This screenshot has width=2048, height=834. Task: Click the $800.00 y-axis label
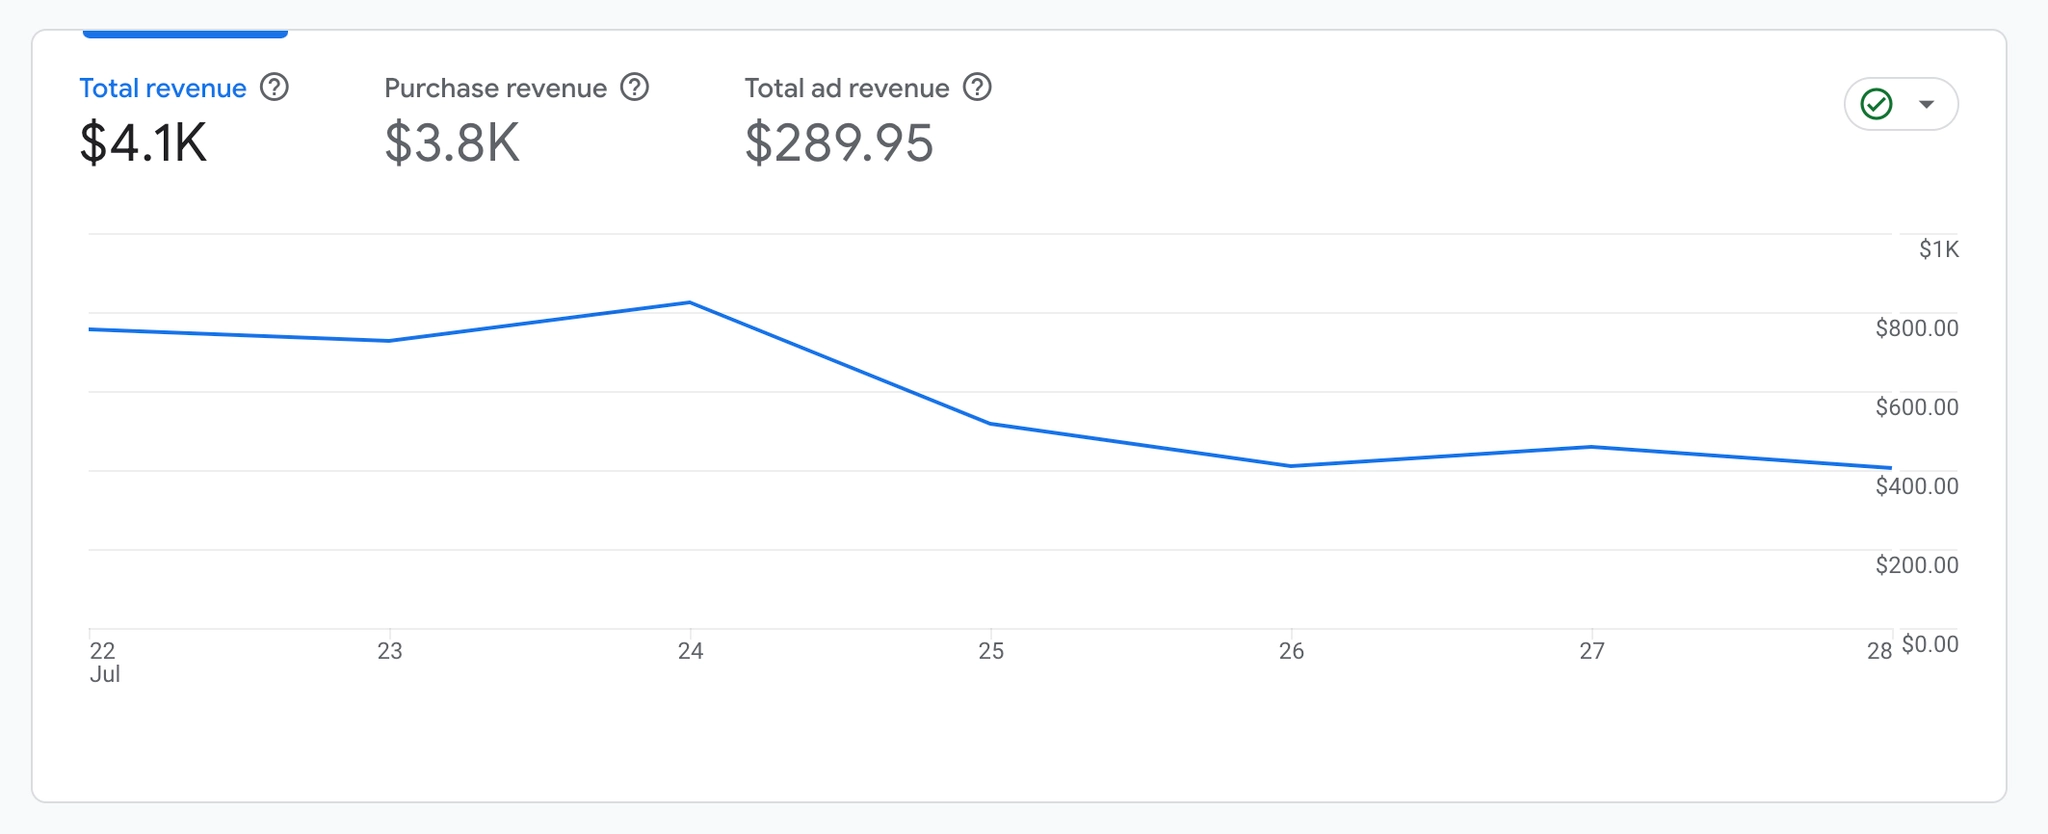(1916, 328)
